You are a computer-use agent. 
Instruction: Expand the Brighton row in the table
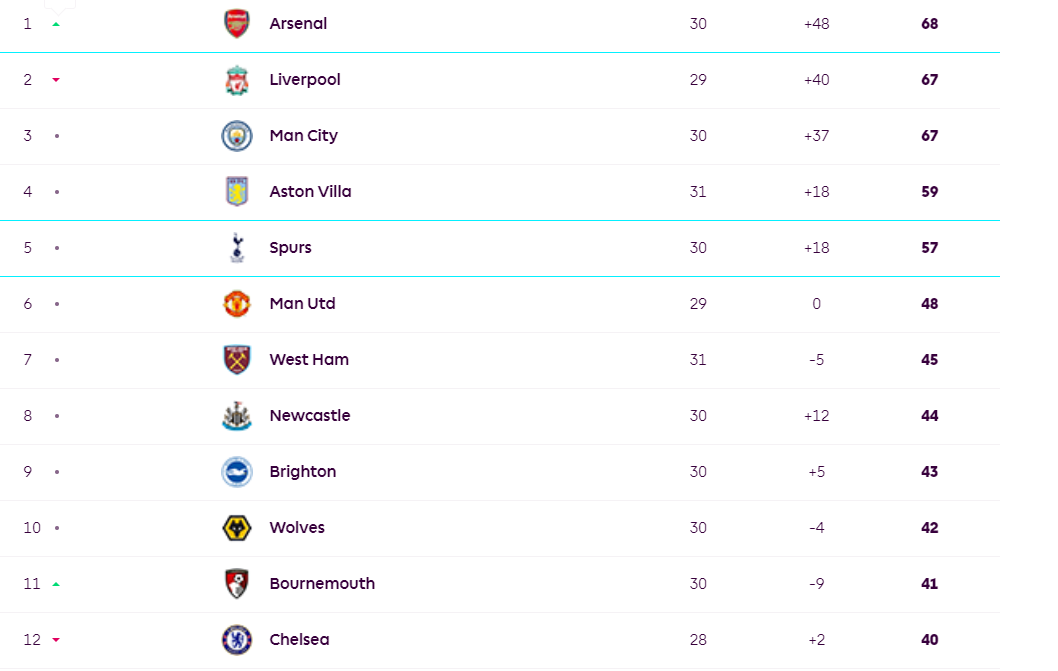(500, 472)
